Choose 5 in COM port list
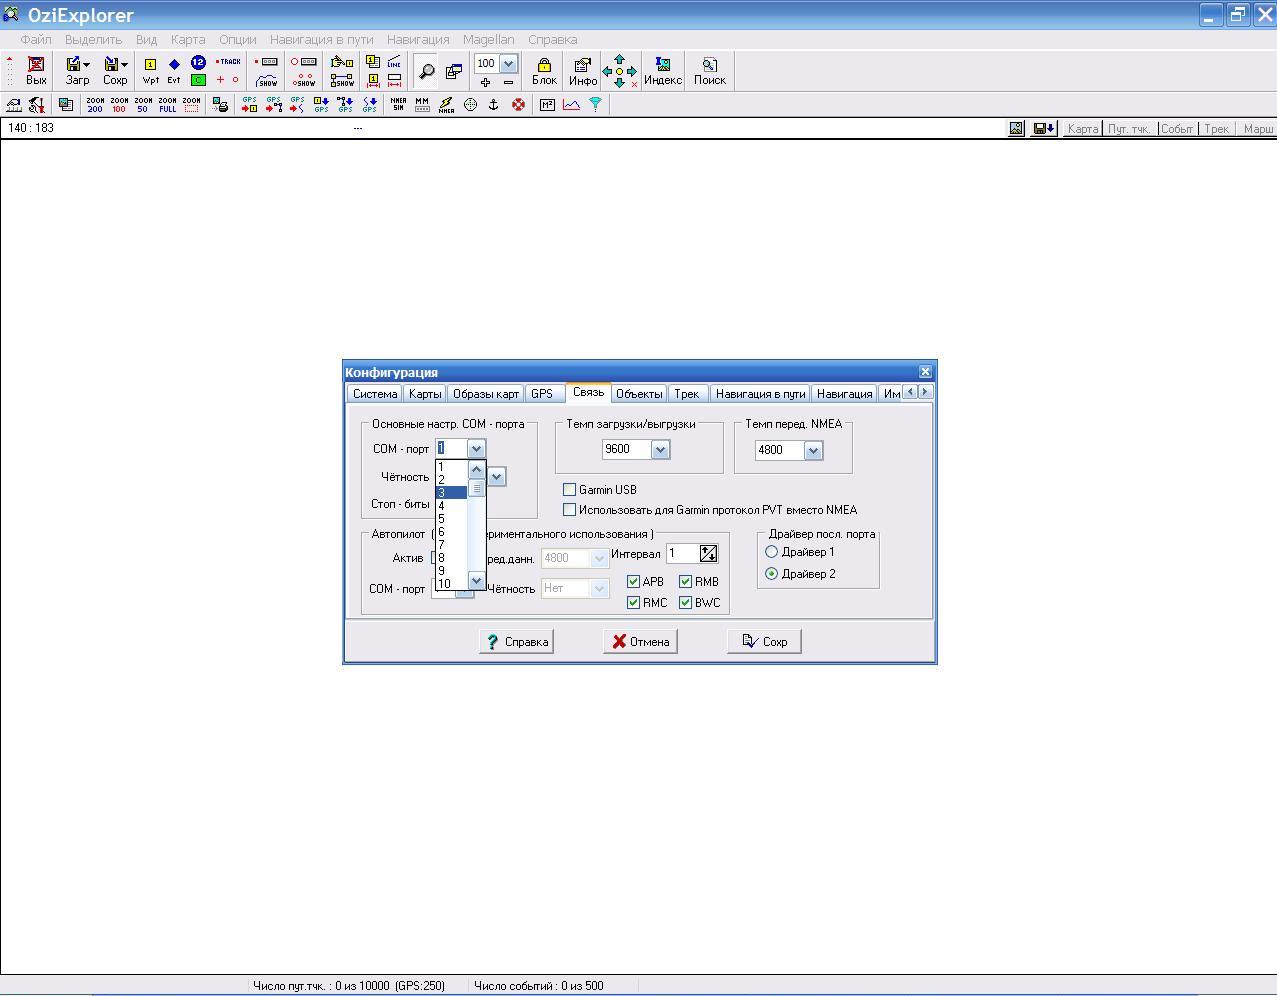This screenshot has height=996, width=1277. [x=451, y=518]
